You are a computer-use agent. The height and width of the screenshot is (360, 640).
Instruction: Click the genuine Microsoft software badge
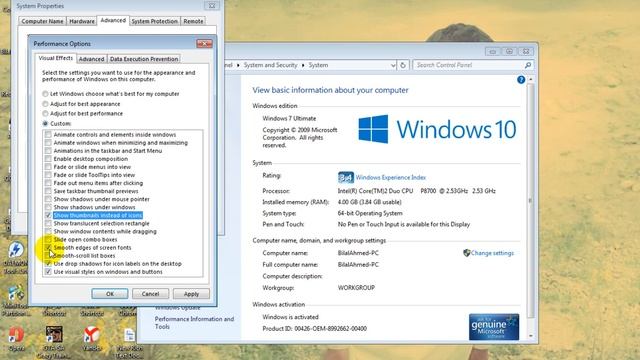tap(494, 327)
